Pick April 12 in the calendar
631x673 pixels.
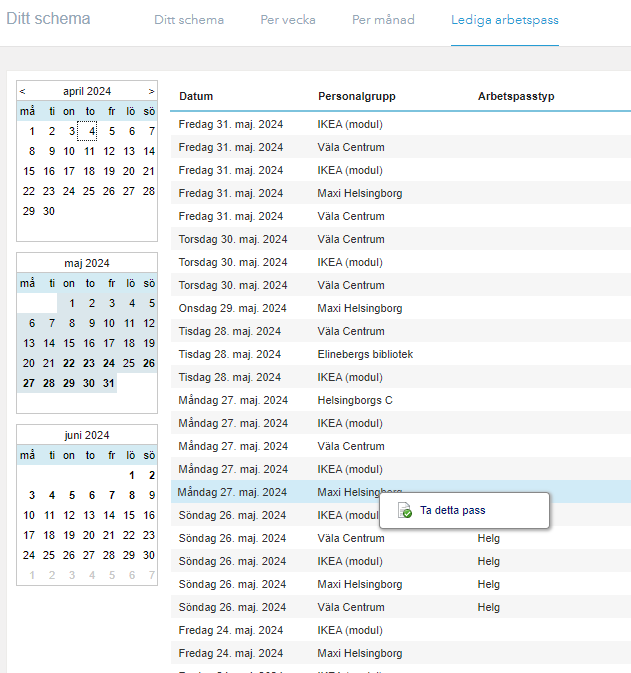coord(109,152)
